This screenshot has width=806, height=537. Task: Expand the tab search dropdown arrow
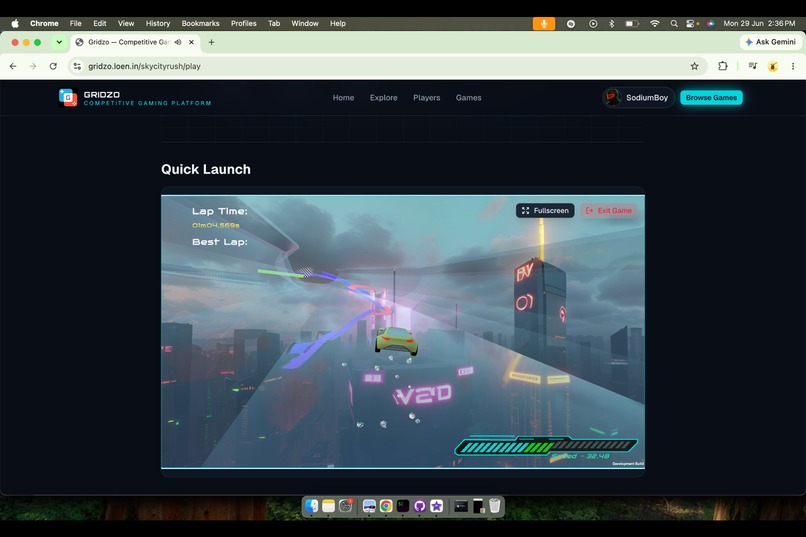[59, 42]
